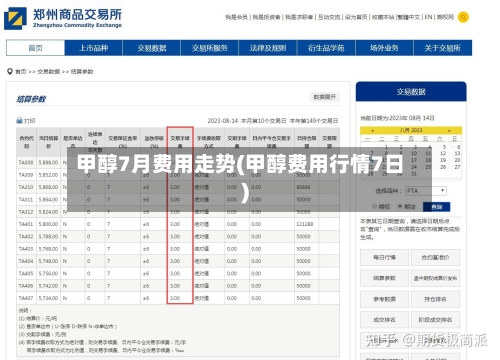This screenshot has width=500, height=360.
Task: Open the 衍生品学苑 nav menu
Action: tap(326, 48)
